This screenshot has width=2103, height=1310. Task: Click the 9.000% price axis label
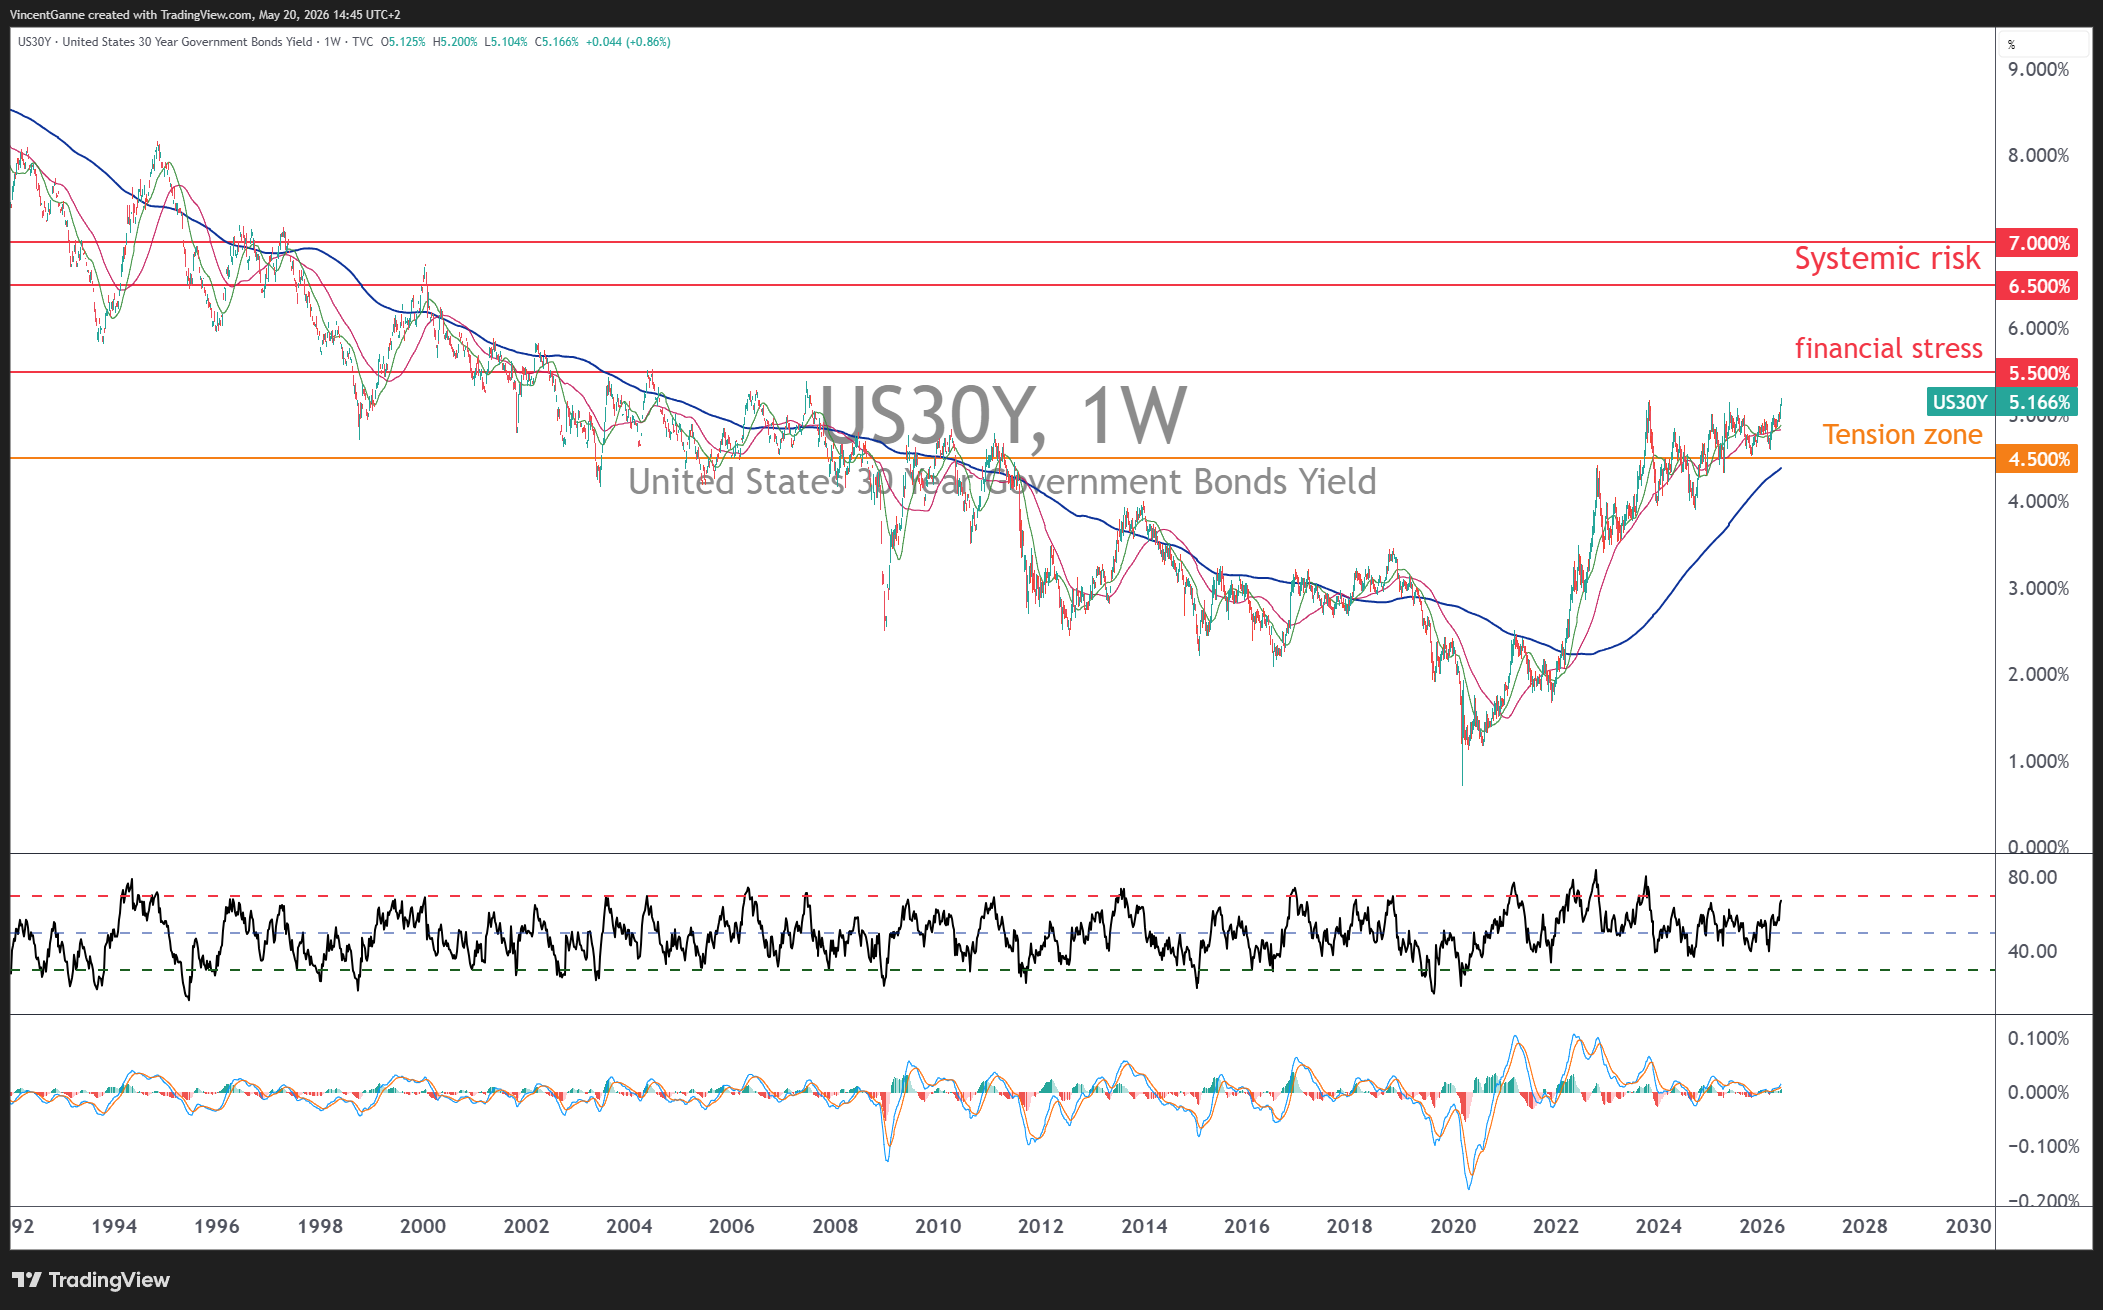click(2038, 69)
